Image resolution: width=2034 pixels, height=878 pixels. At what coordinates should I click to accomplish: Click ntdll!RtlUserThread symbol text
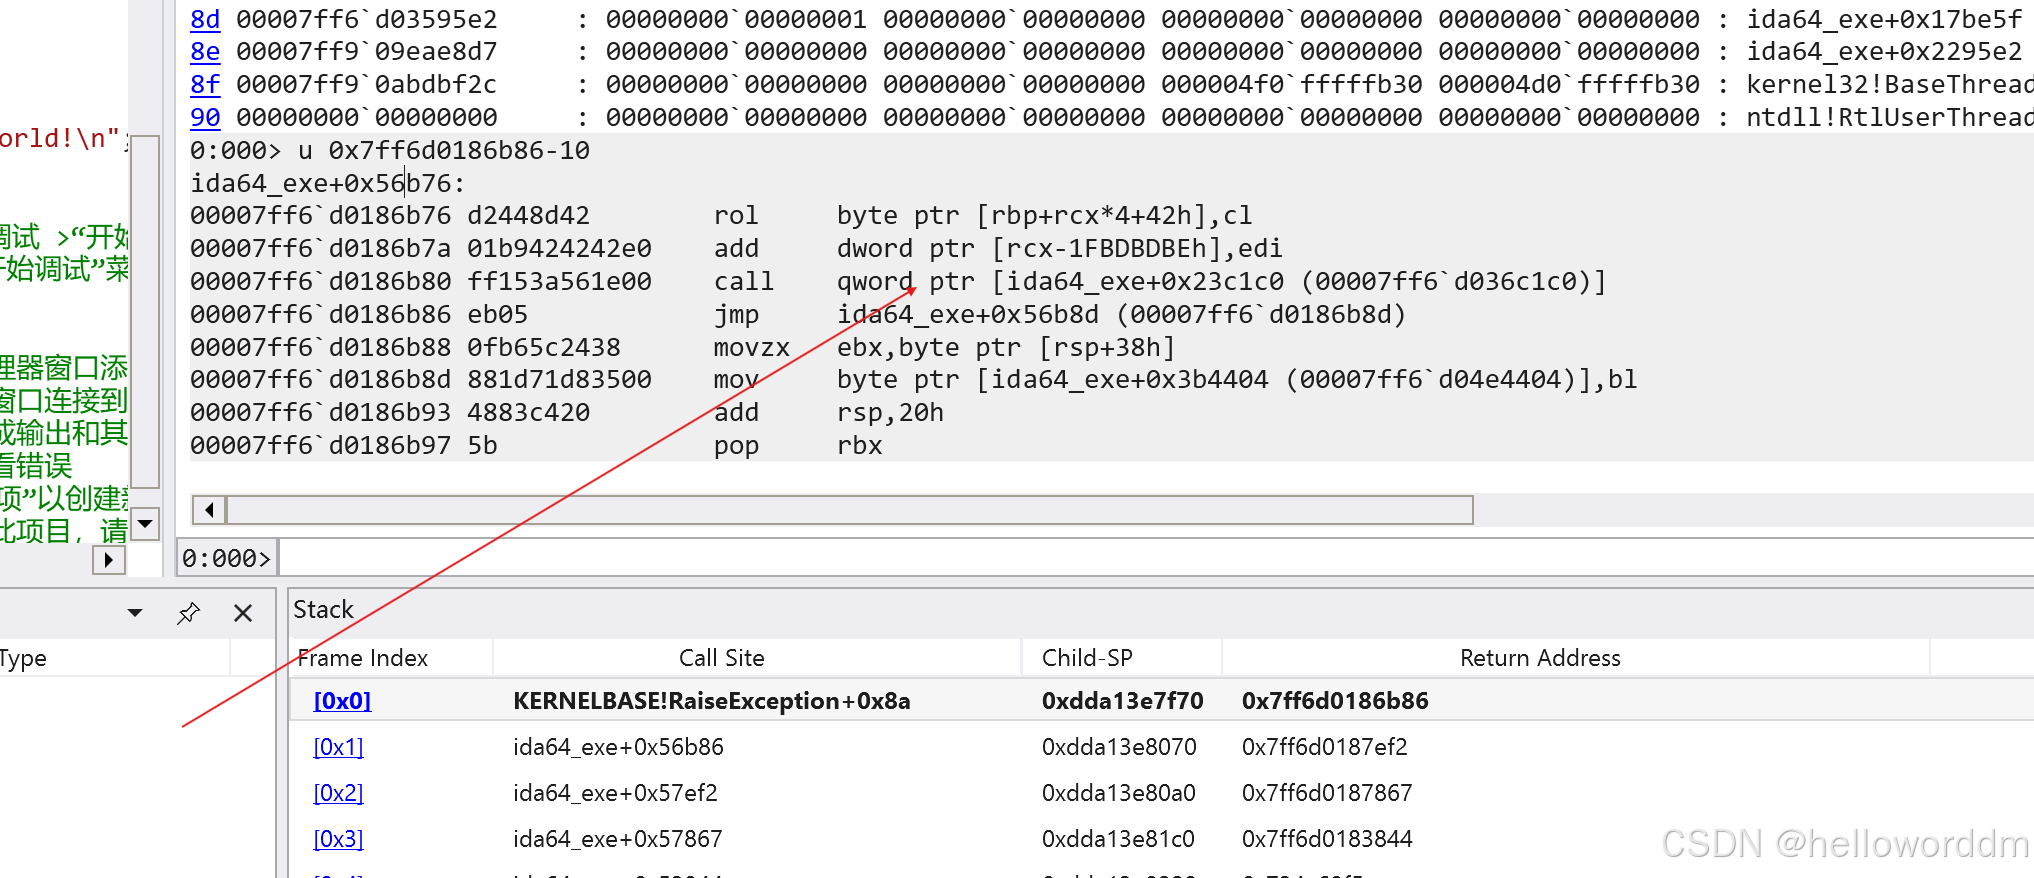point(1890,117)
